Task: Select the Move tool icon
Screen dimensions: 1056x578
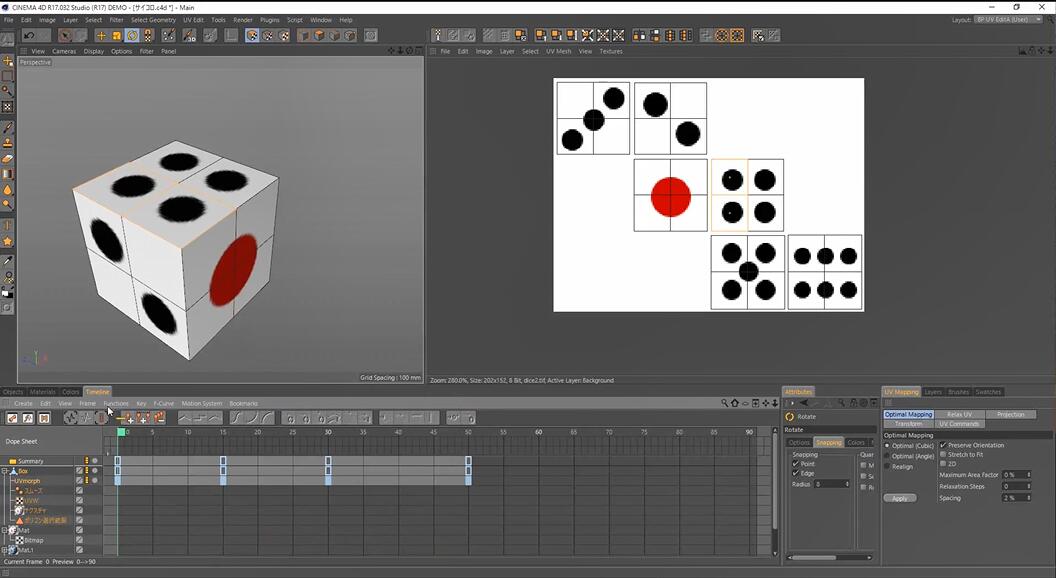Action: point(102,35)
